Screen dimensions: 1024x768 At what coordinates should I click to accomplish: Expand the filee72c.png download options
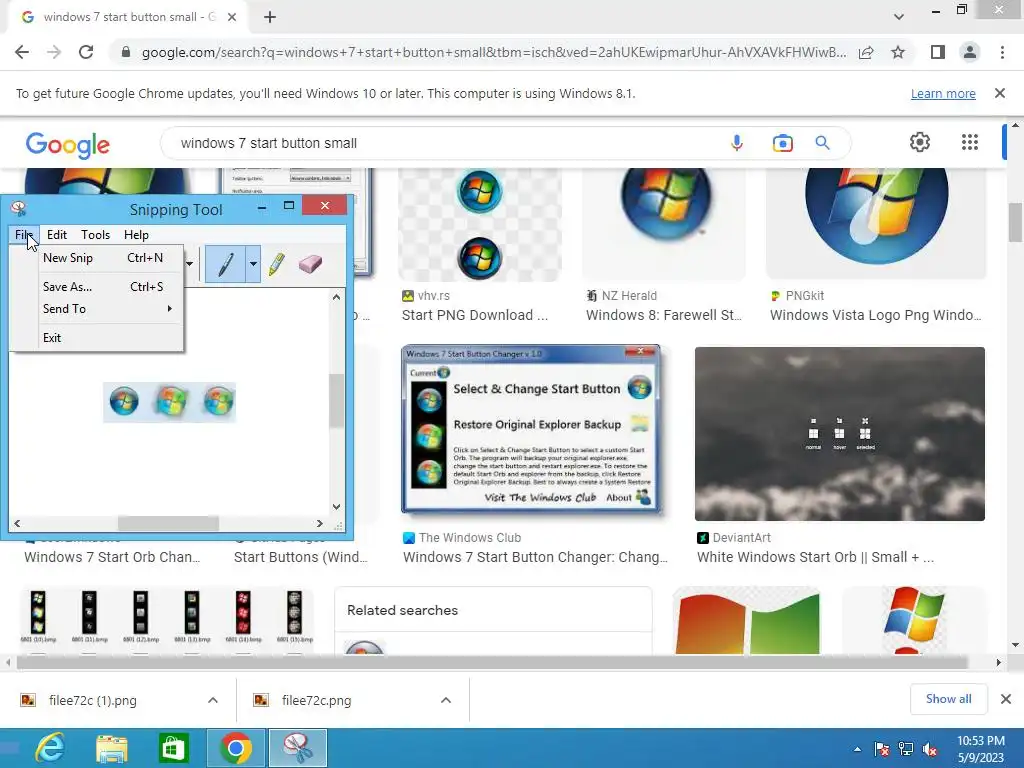tap(446, 701)
